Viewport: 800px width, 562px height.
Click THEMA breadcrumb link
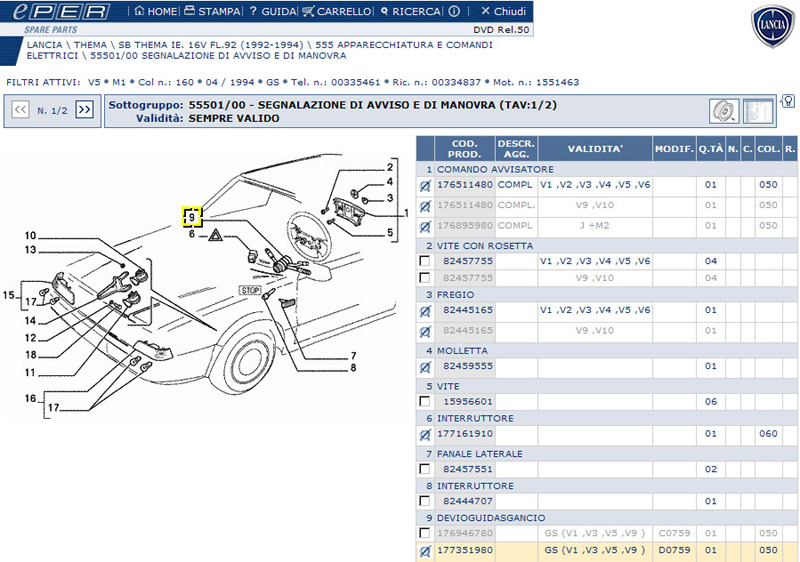pyautogui.click(x=90, y=45)
